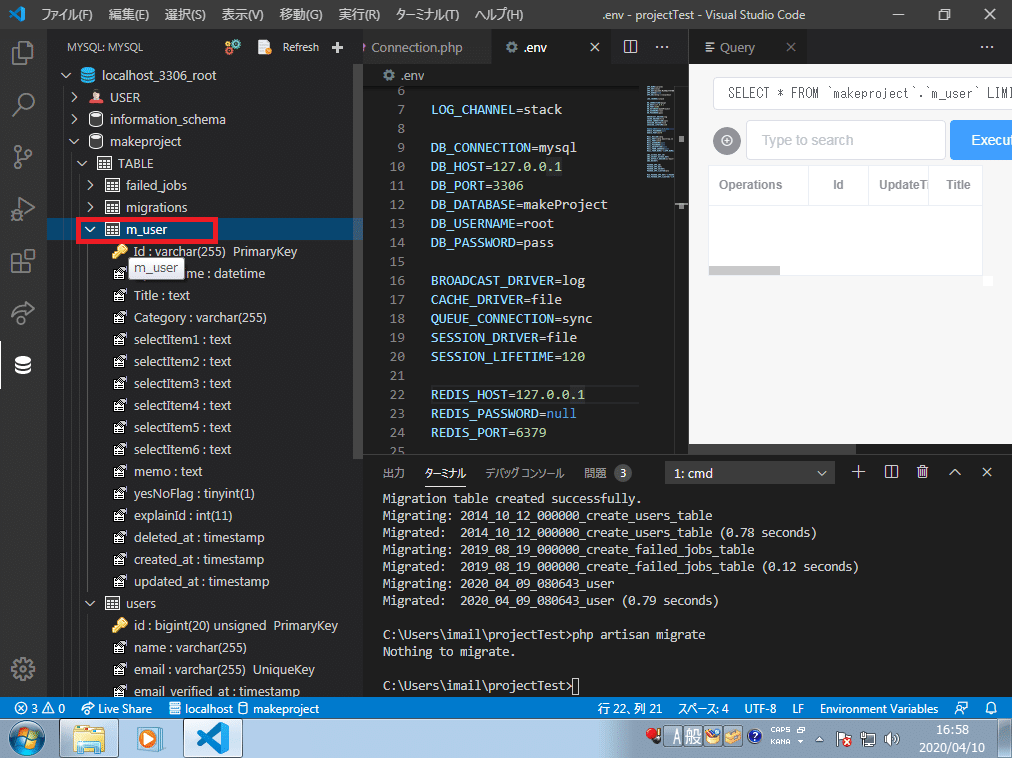Expand the failed_jobs table
Screen dimensions: 1012x758
(x=90, y=185)
